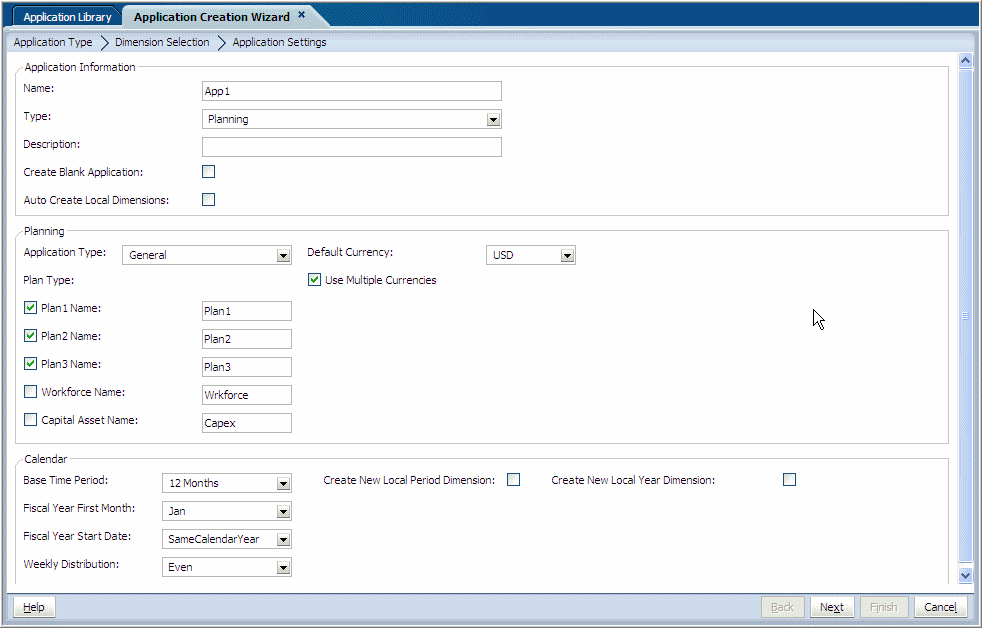Viewport: 982px width, 628px height.
Task: Enable Auto Create Local Dimensions
Action: point(208,199)
